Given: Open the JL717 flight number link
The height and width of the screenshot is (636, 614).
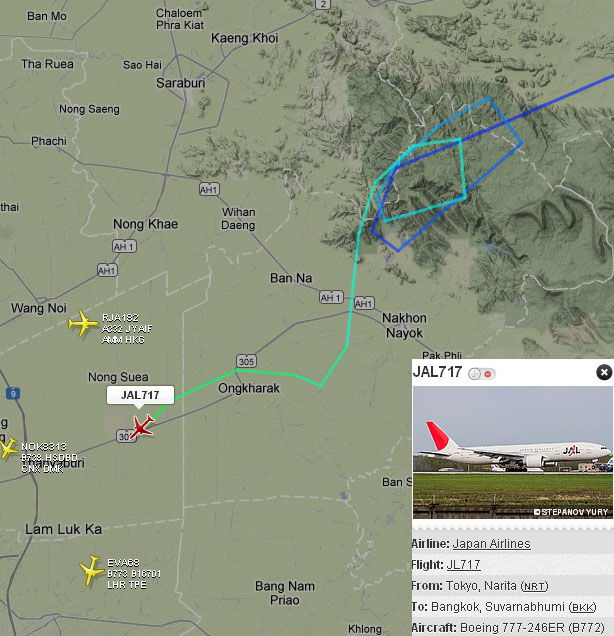Looking at the screenshot, I should click(x=463, y=565).
